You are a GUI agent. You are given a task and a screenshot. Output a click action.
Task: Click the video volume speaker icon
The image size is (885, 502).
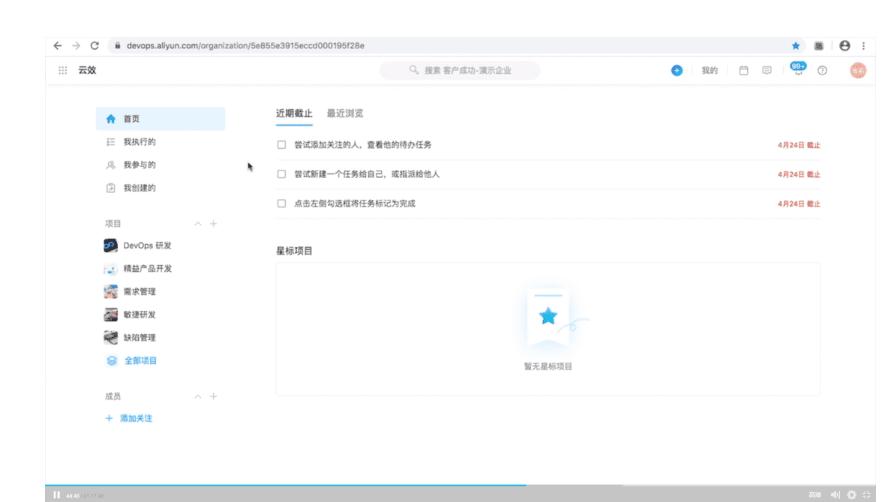click(x=835, y=495)
